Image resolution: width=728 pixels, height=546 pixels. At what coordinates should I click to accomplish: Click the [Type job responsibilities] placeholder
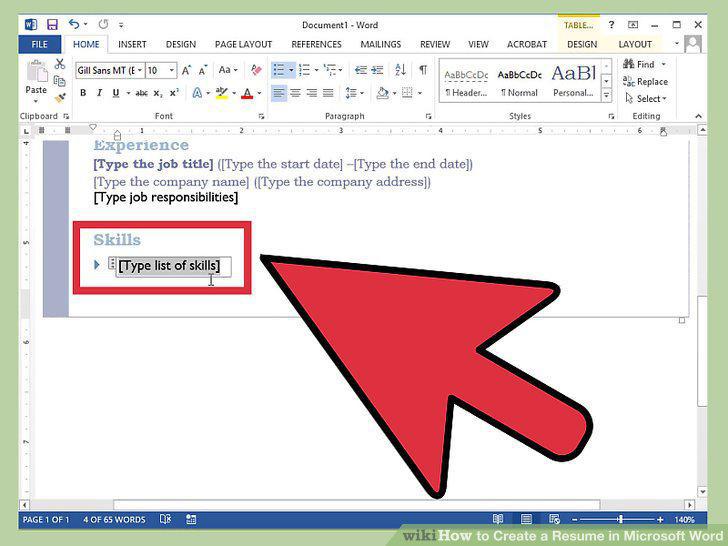[166, 197]
